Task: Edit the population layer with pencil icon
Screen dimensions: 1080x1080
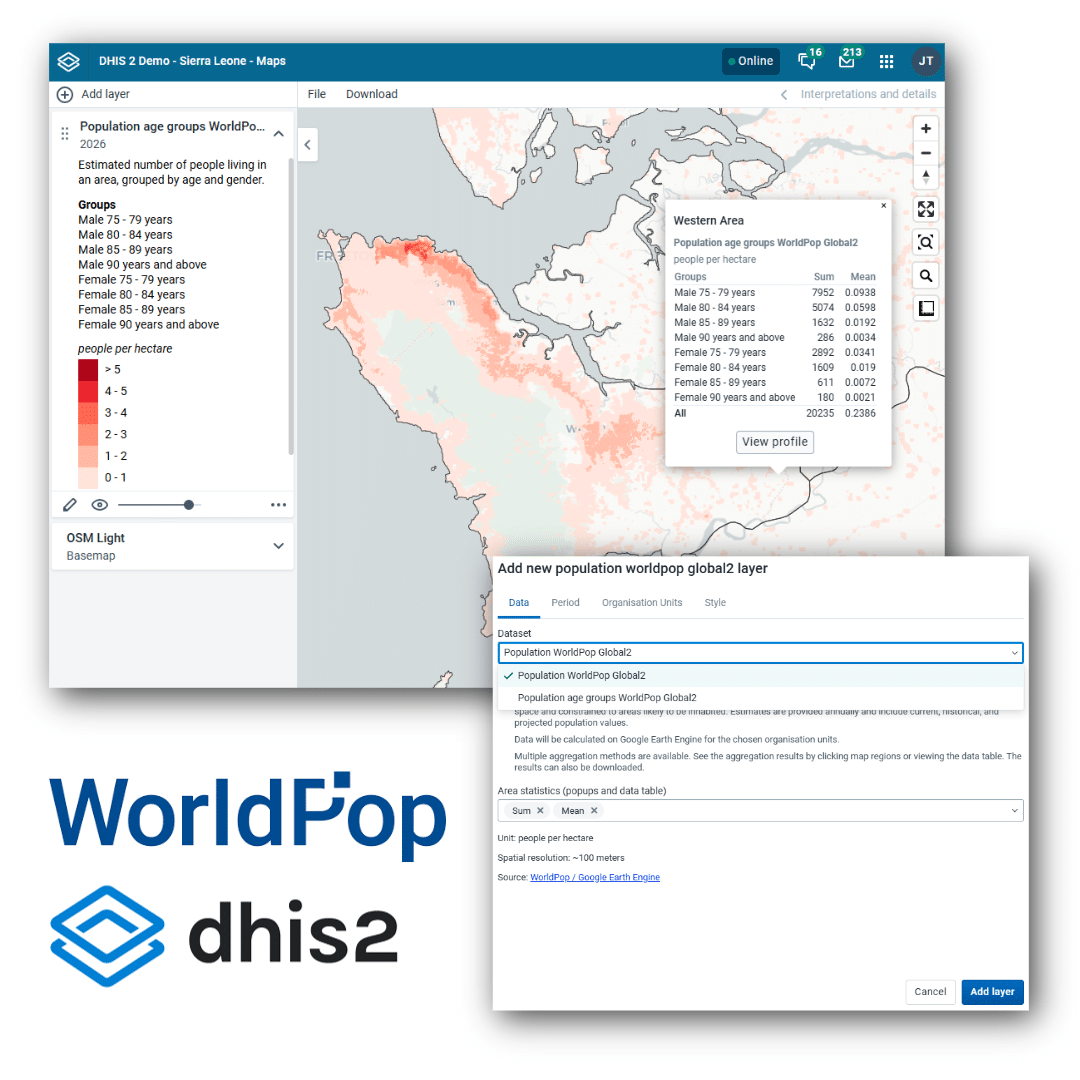Action: pos(69,505)
